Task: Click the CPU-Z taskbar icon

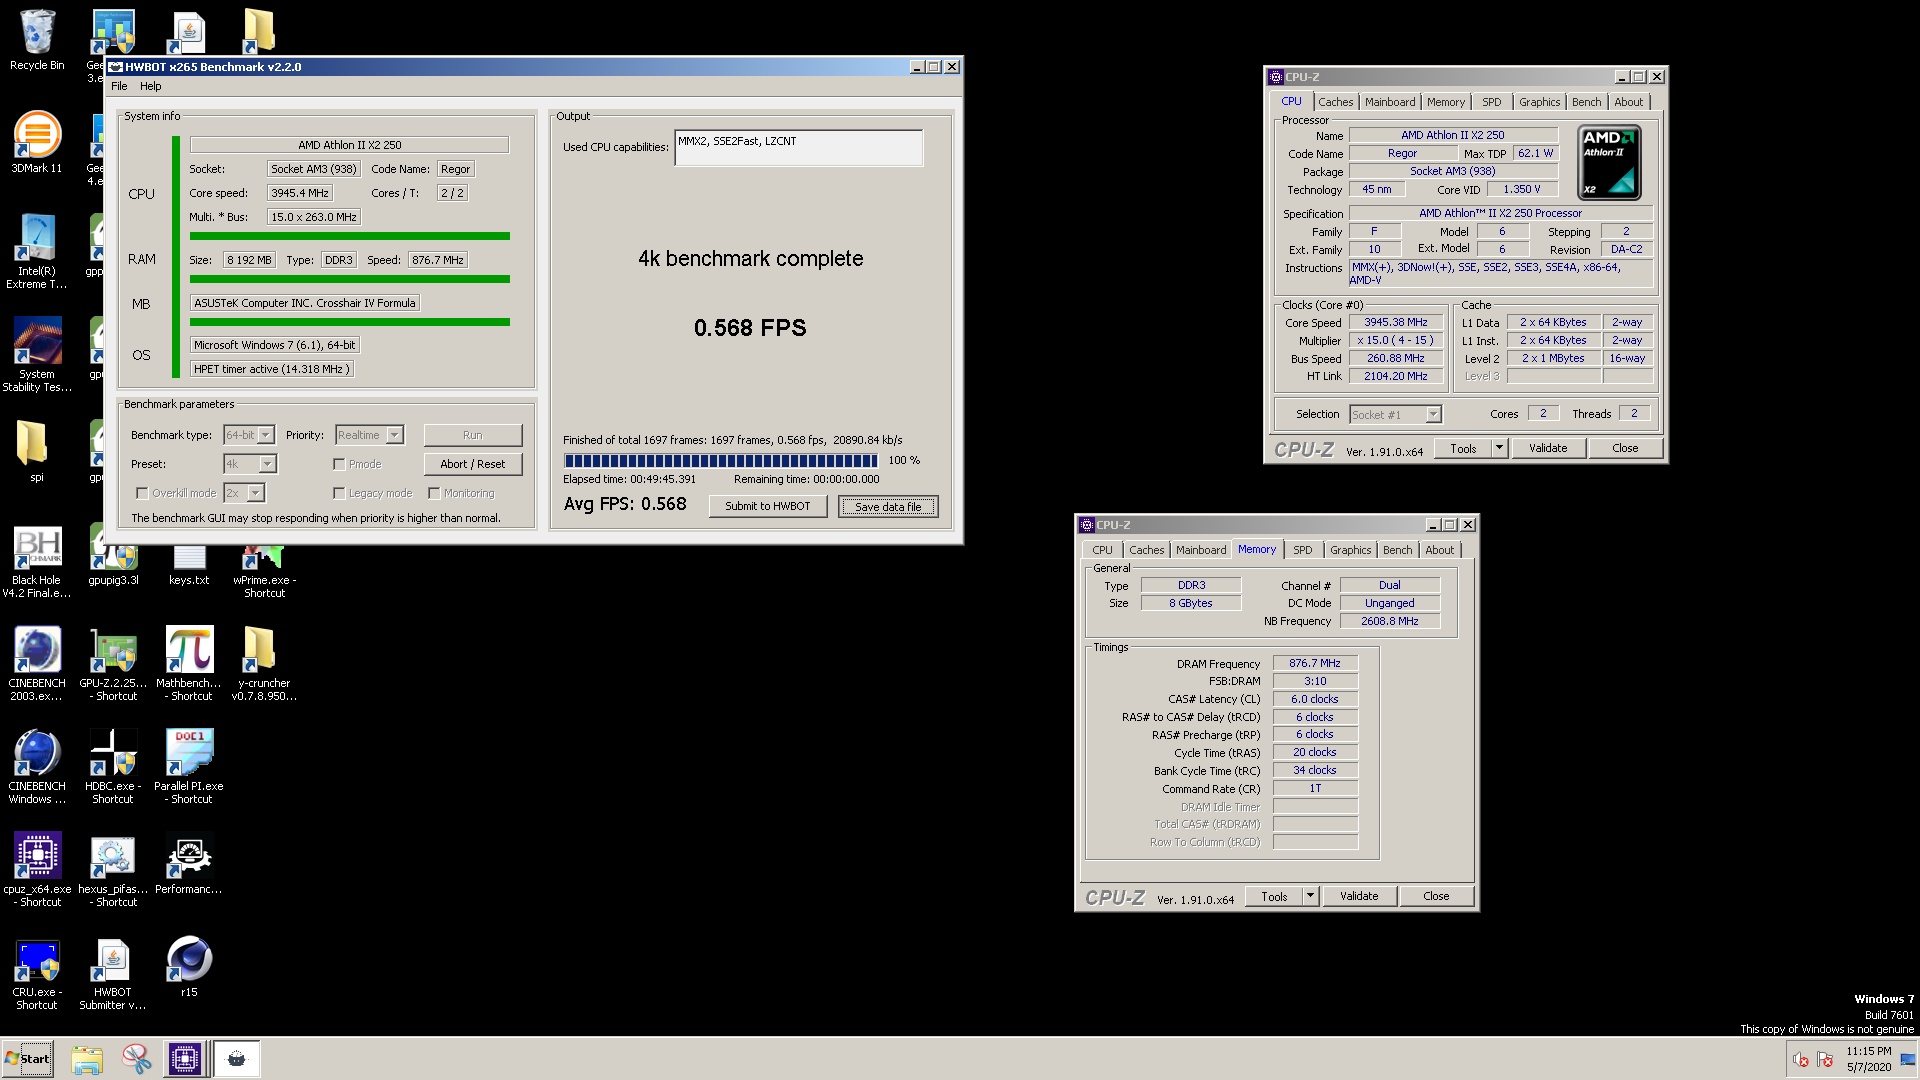Action: (x=185, y=1059)
